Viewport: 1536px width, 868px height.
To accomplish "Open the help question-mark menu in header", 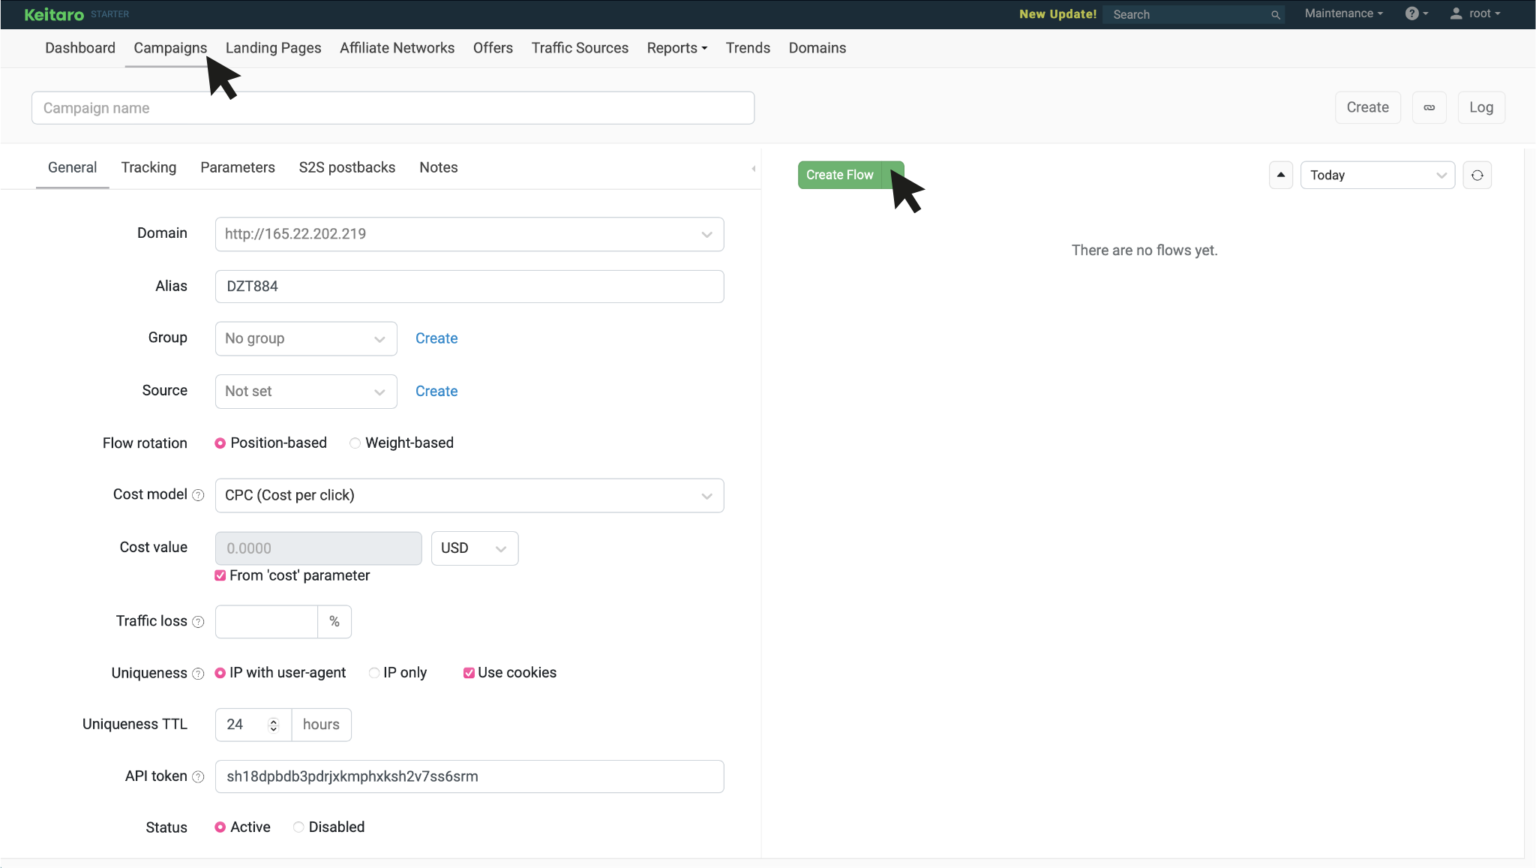I will coord(1413,14).
